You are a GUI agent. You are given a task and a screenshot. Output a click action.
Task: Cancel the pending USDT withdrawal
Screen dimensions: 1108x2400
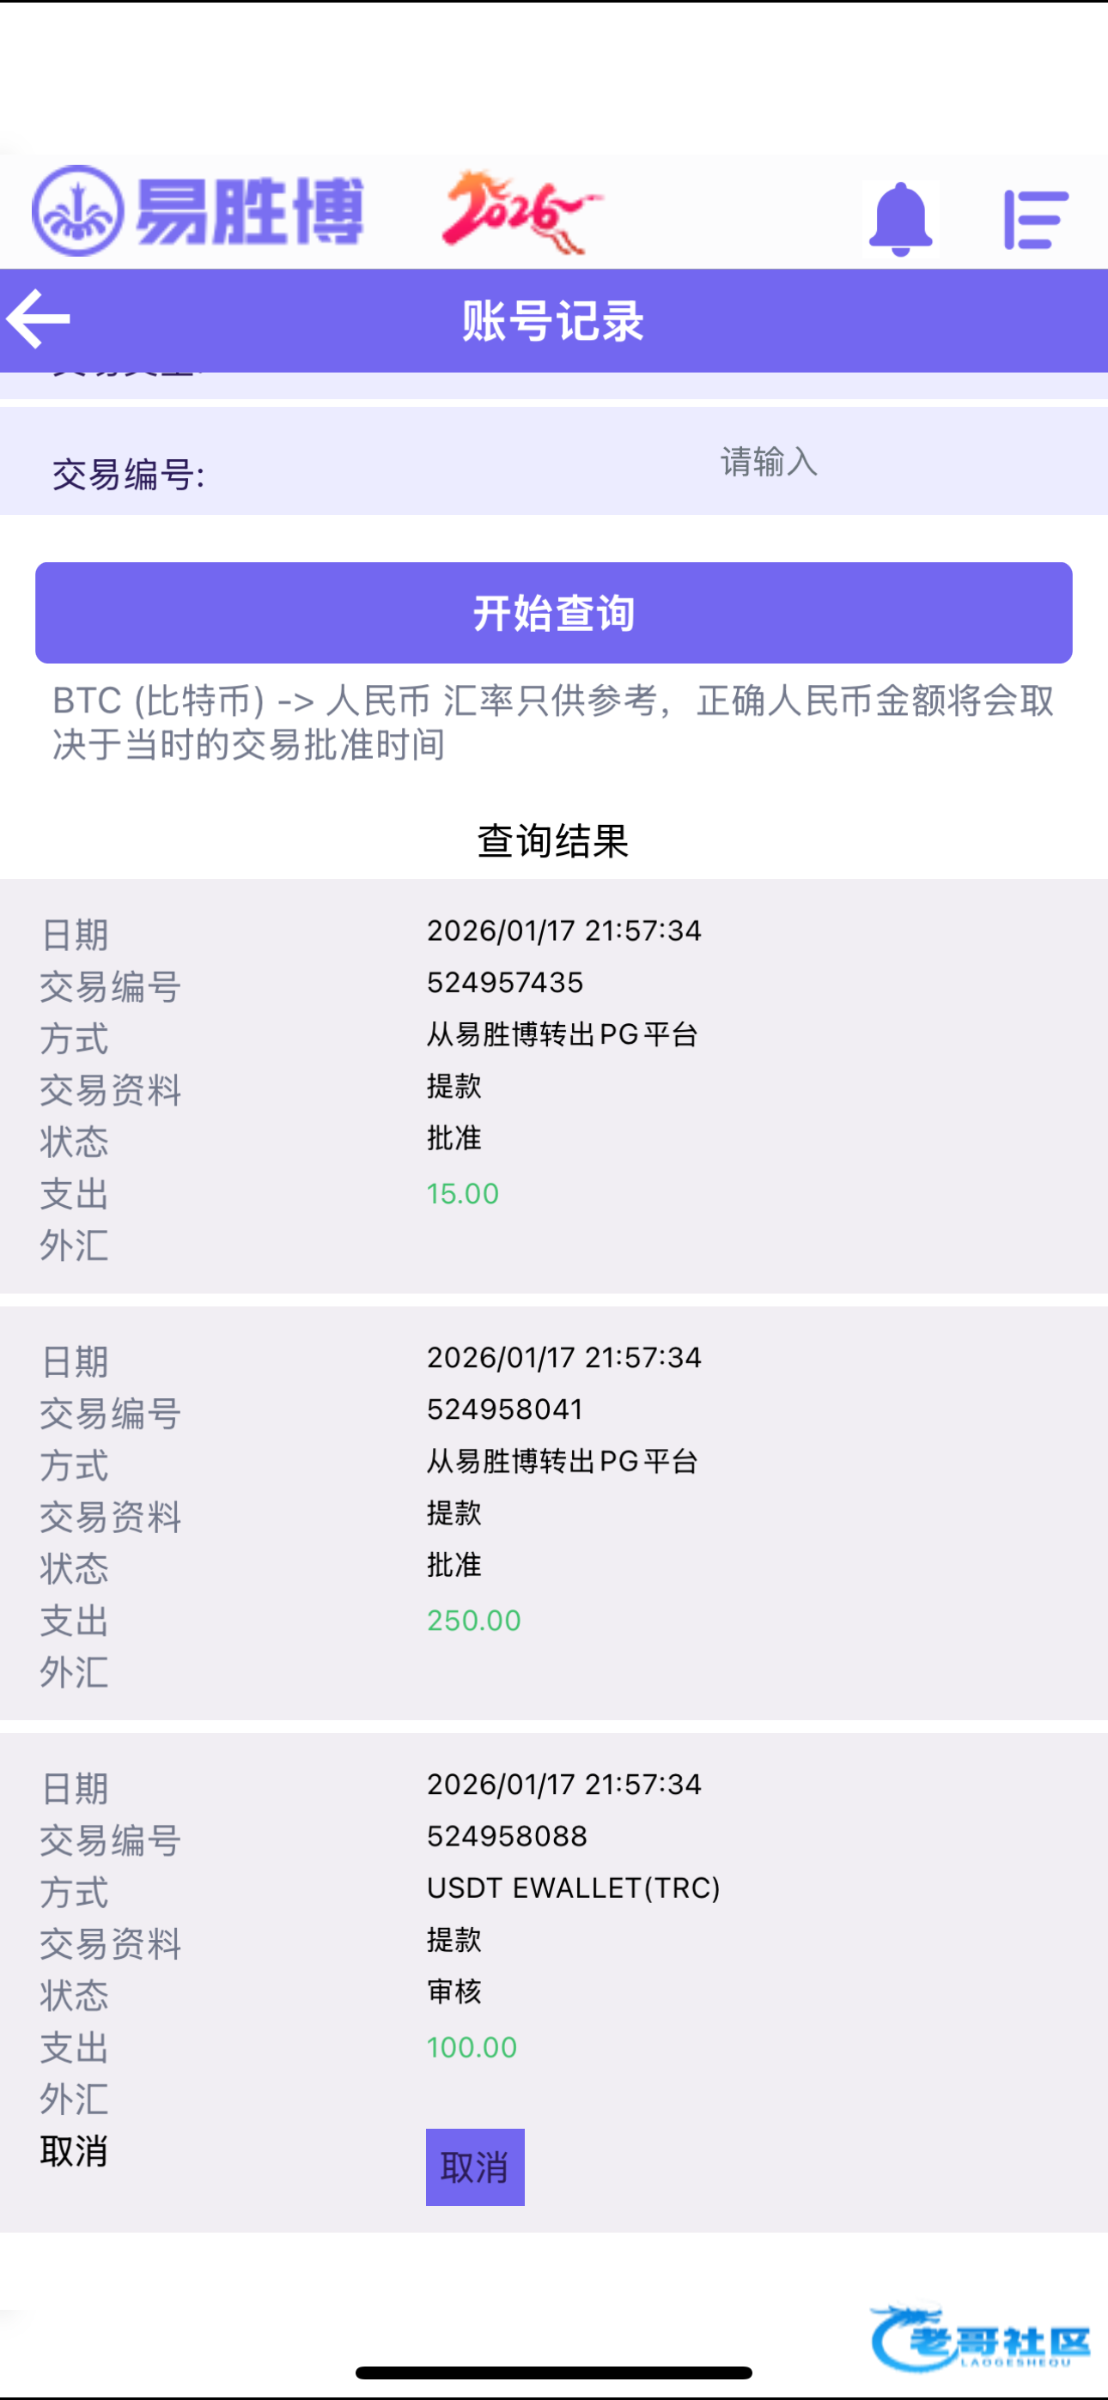[x=475, y=2167]
